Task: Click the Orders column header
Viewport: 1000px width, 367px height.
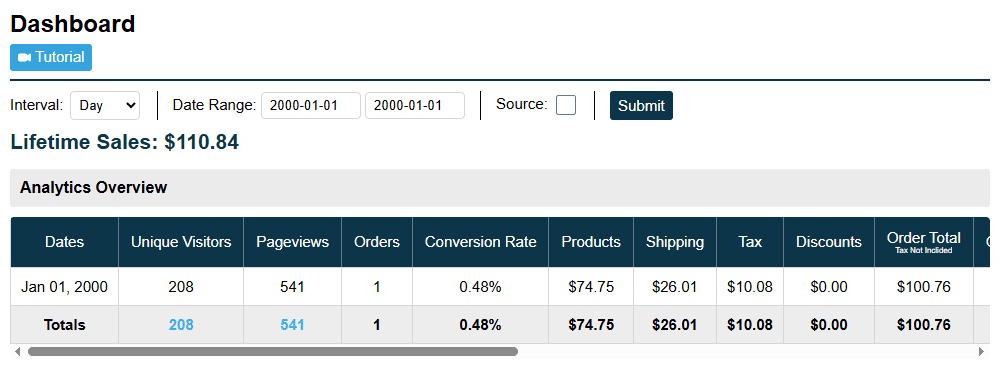Action: [x=377, y=242]
